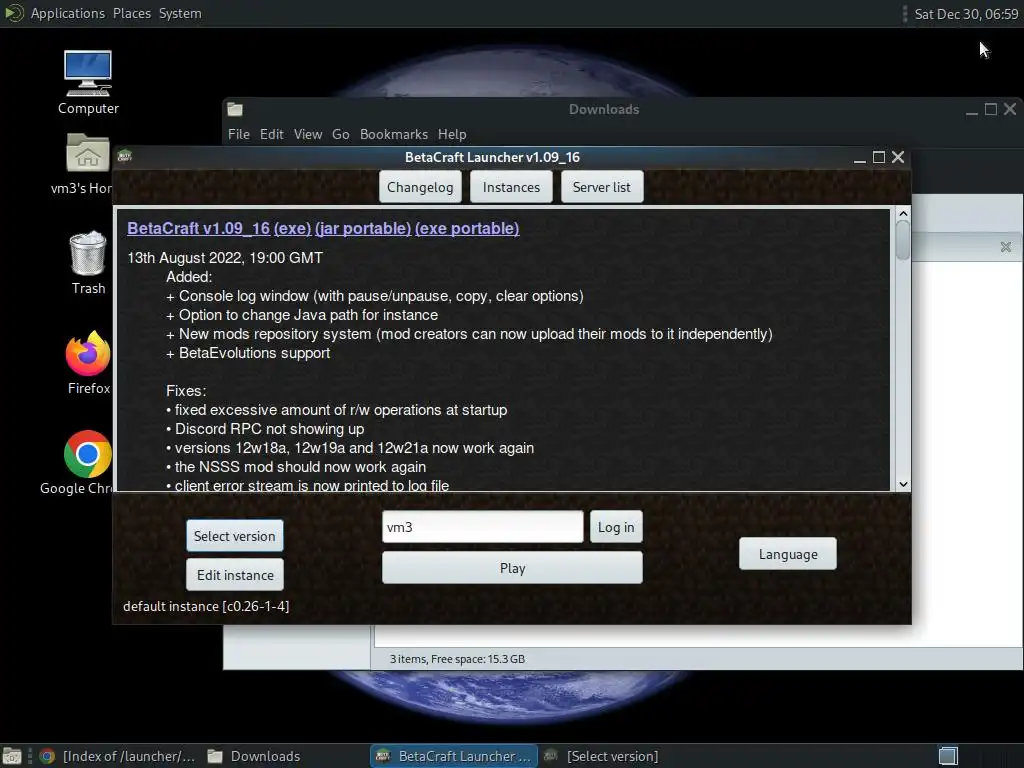The width and height of the screenshot is (1024, 768).
Task: Open Bookmarks menu in Downloads window
Action: pos(394,134)
